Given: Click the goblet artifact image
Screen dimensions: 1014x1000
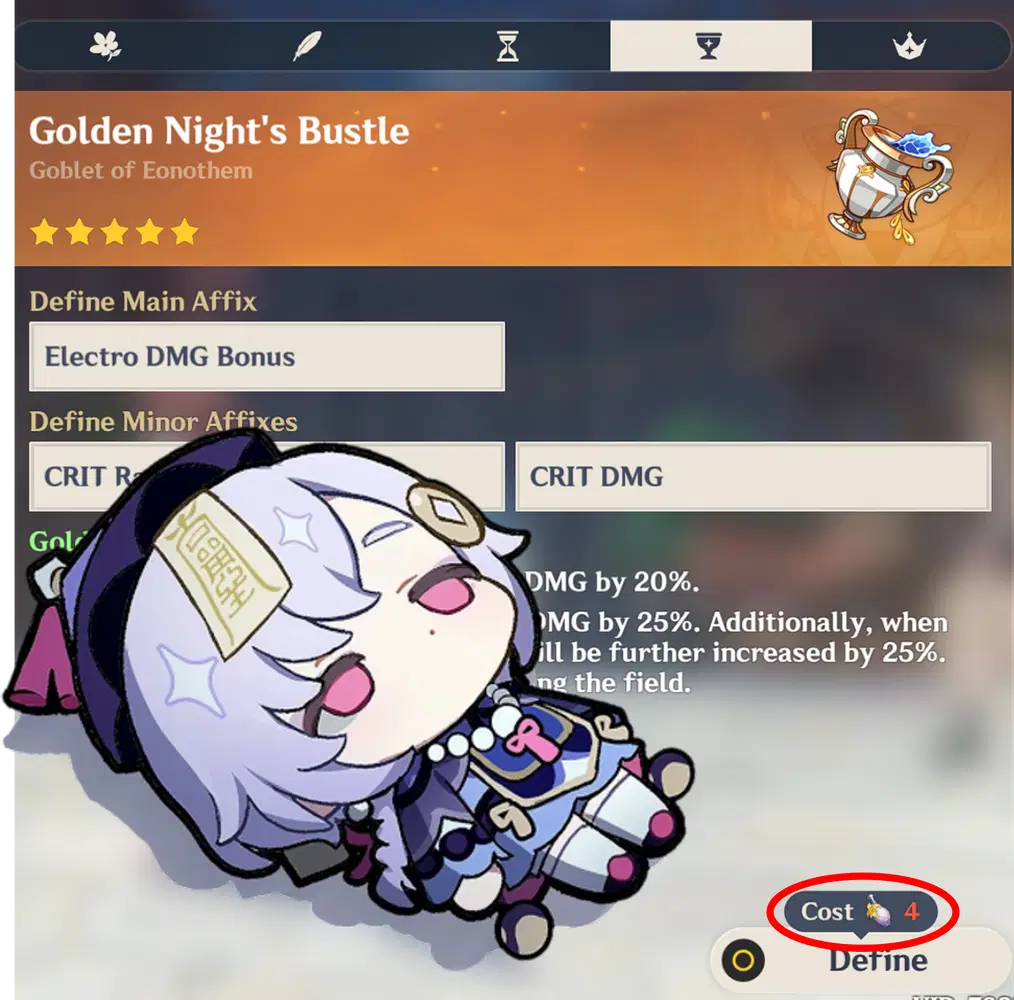Looking at the screenshot, I should [889, 176].
